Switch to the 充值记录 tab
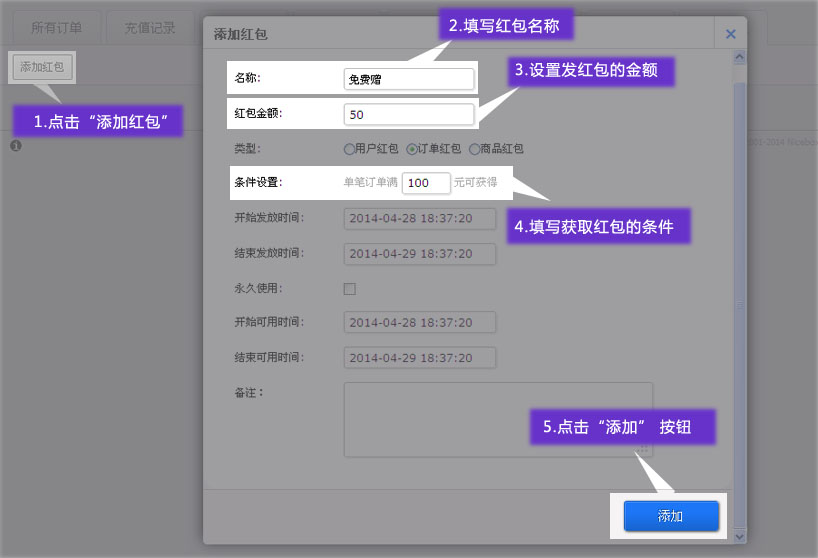 click(x=150, y=28)
